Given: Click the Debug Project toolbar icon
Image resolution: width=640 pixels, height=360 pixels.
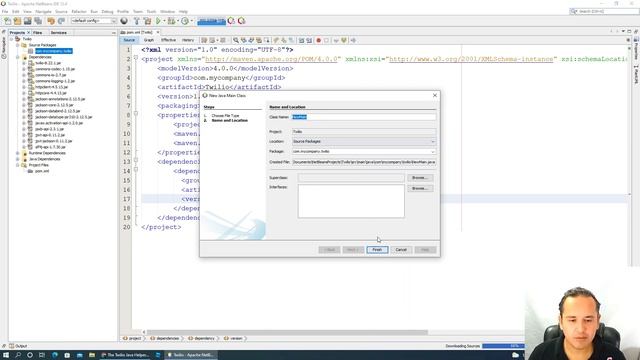Looking at the screenshot, I should click(x=172, y=21).
